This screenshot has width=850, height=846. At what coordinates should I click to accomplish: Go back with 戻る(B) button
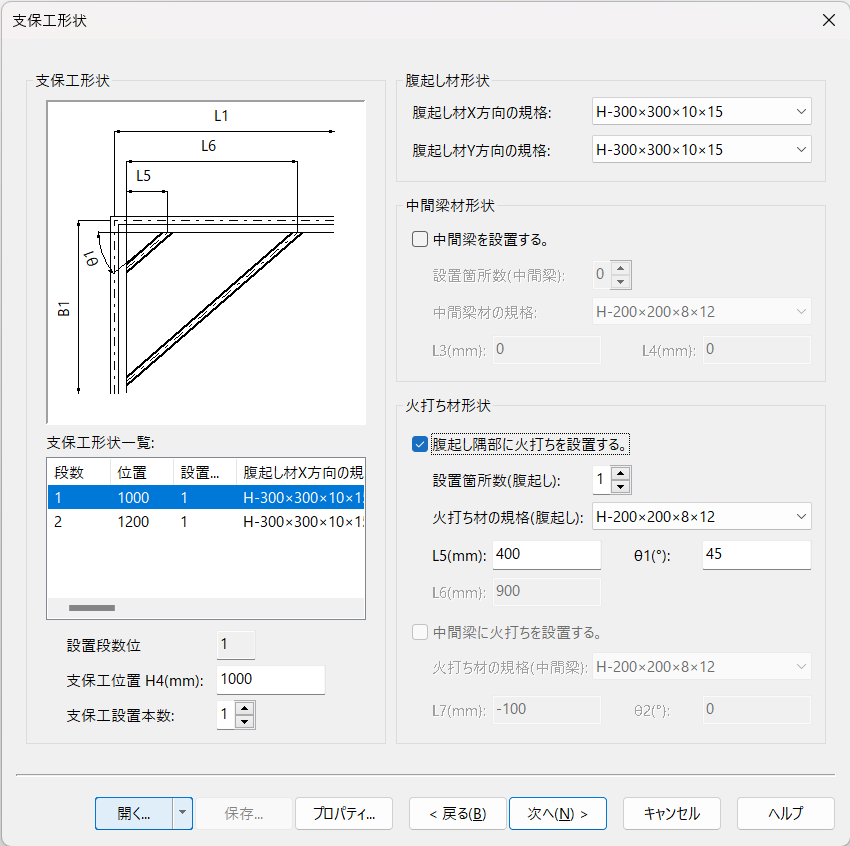pyautogui.click(x=458, y=813)
